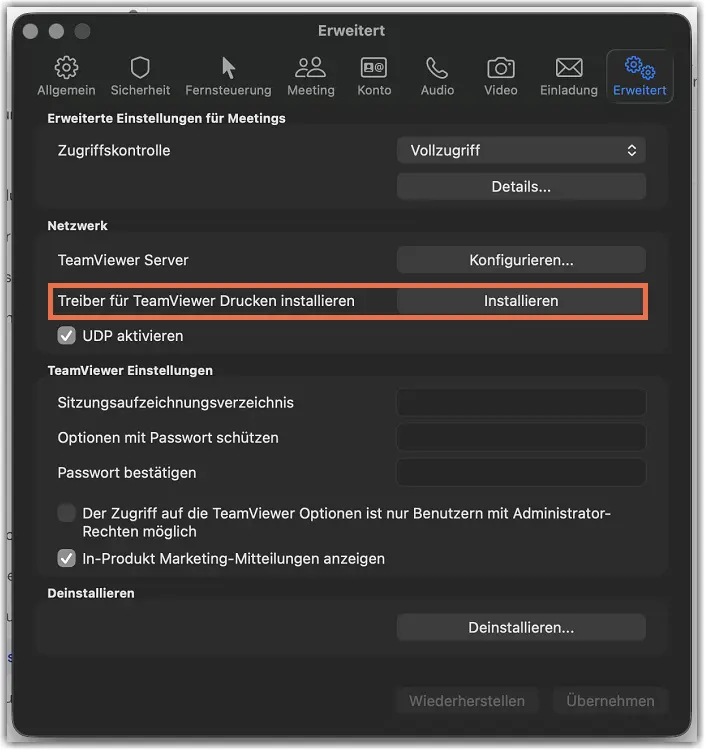This screenshot has width=705, height=750.
Task: Open the Einladung envelope icon tab
Action: (569, 77)
